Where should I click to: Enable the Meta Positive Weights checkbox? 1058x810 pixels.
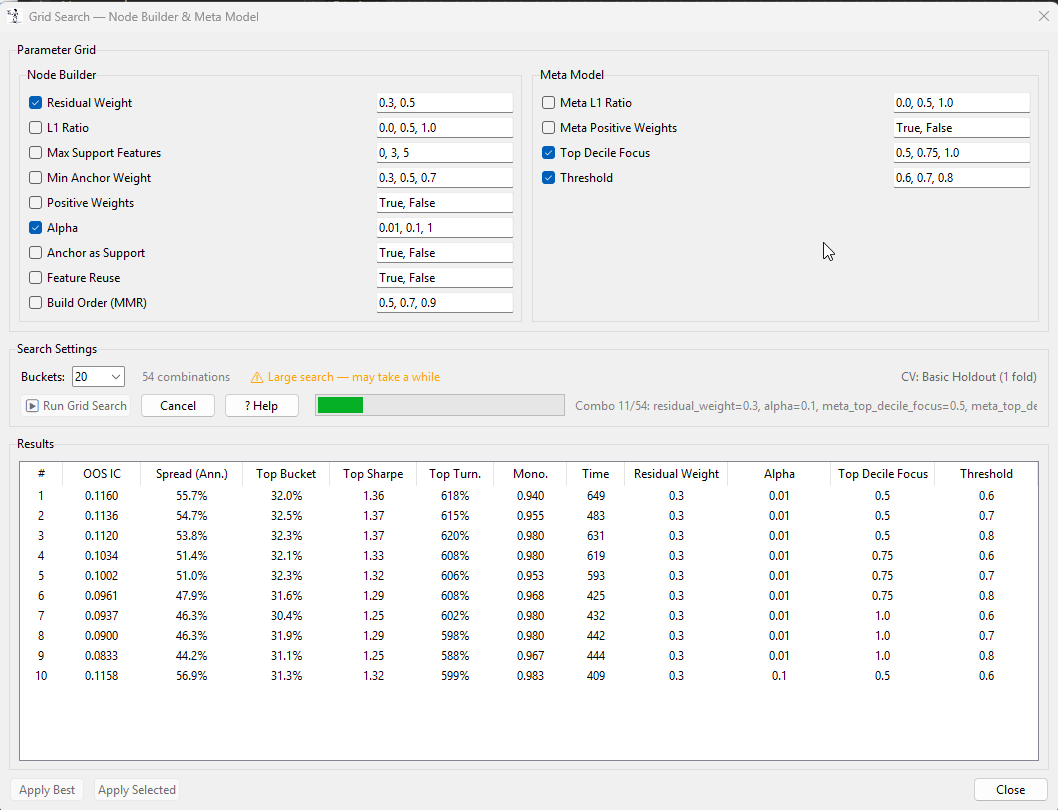pos(548,128)
